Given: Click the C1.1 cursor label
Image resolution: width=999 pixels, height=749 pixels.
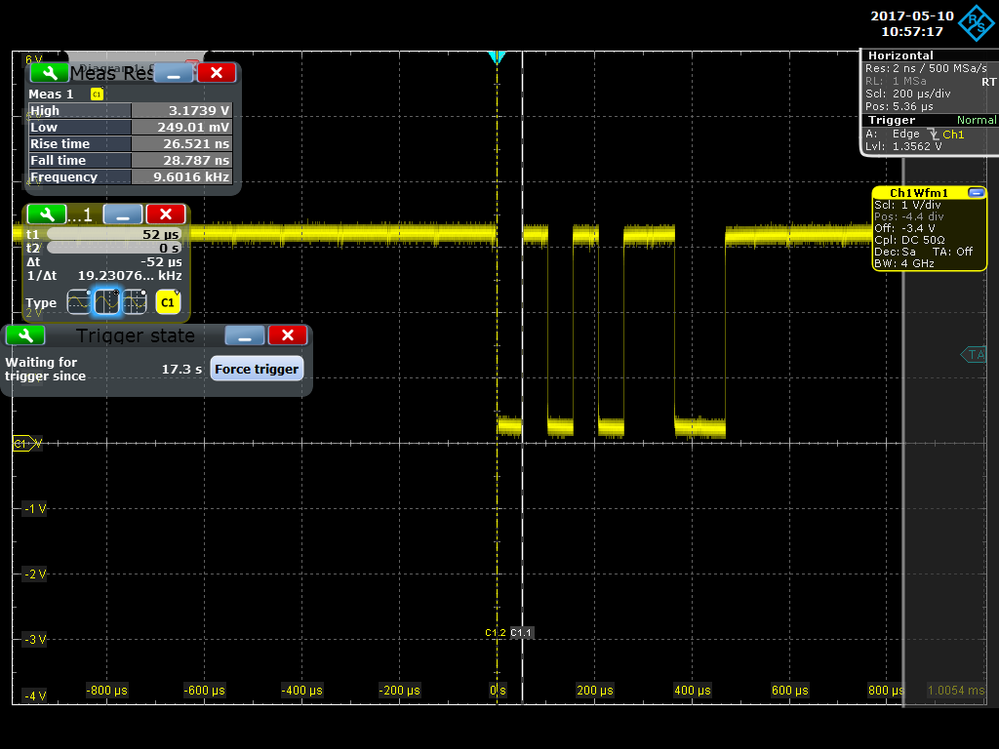Looking at the screenshot, I should (521, 632).
